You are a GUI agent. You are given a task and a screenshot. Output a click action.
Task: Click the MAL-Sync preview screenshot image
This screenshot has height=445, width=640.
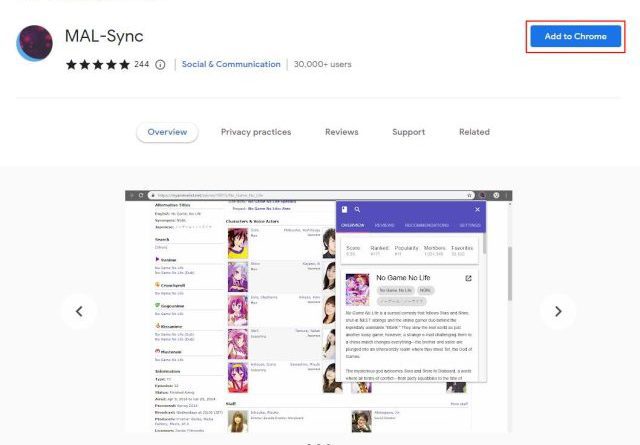[x=318, y=311]
